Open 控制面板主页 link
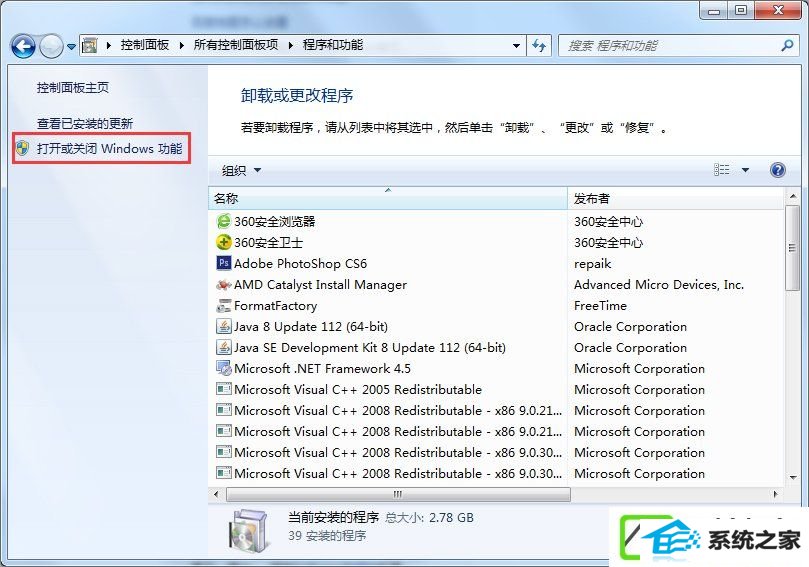Image resolution: width=809 pixels, height=567 pixels. (x=73, y=88)
